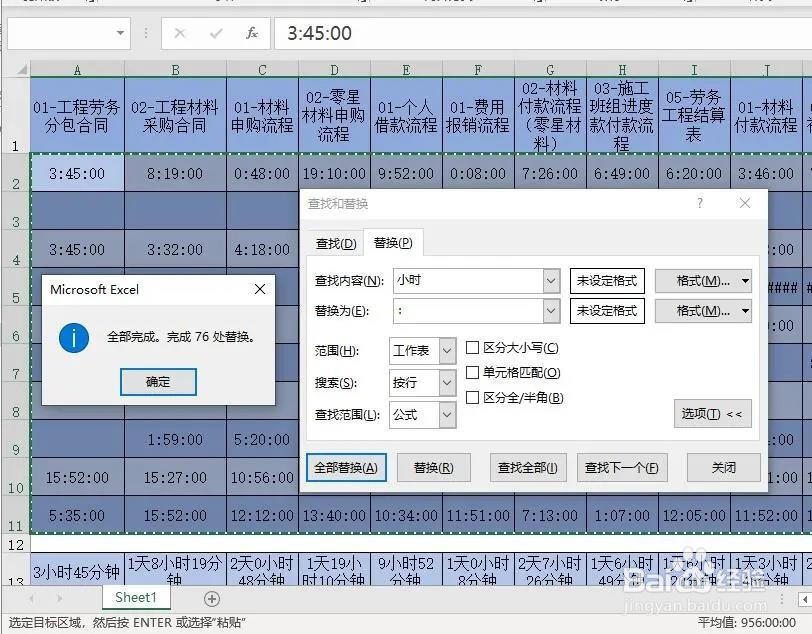Image resolution: width=812 pixels, height=634 pixels.
Task: Click the 替换(R) button
Action: click(x=434, y=468)
